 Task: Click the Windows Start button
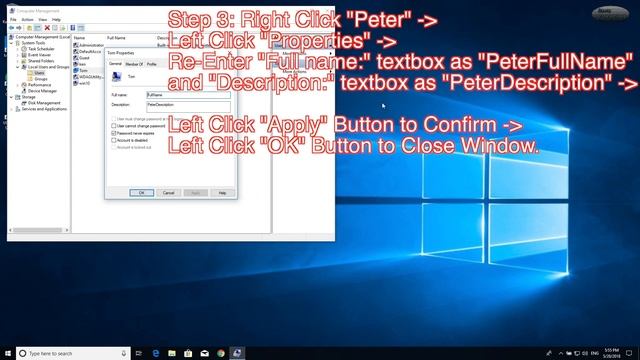8,353
